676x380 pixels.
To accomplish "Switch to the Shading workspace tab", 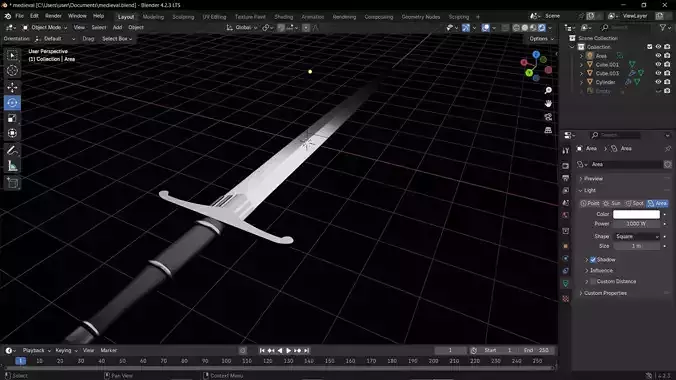I will [283, 17].
